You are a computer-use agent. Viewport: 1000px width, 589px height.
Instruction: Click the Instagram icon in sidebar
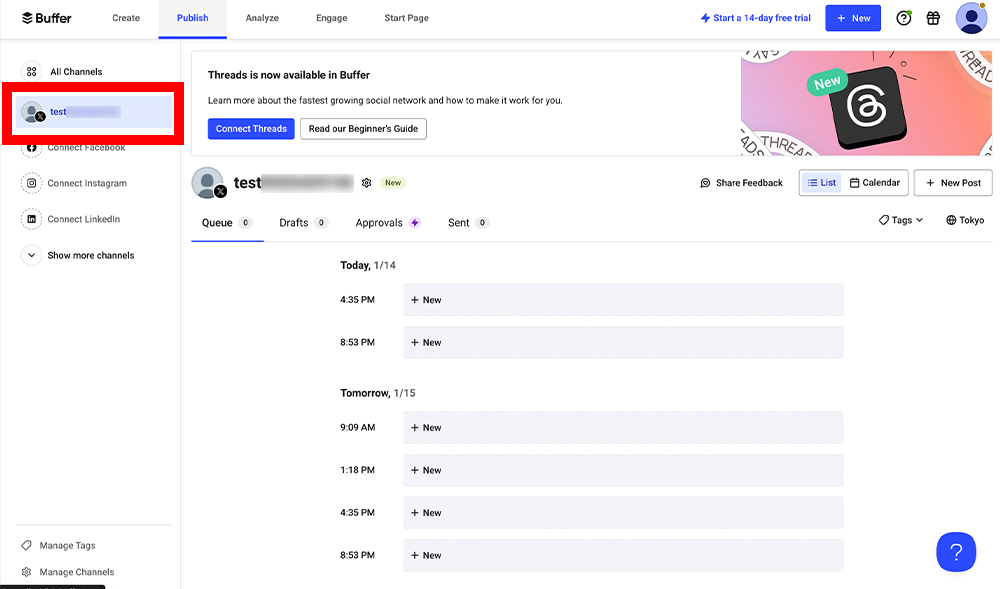(x=31, y=183)
